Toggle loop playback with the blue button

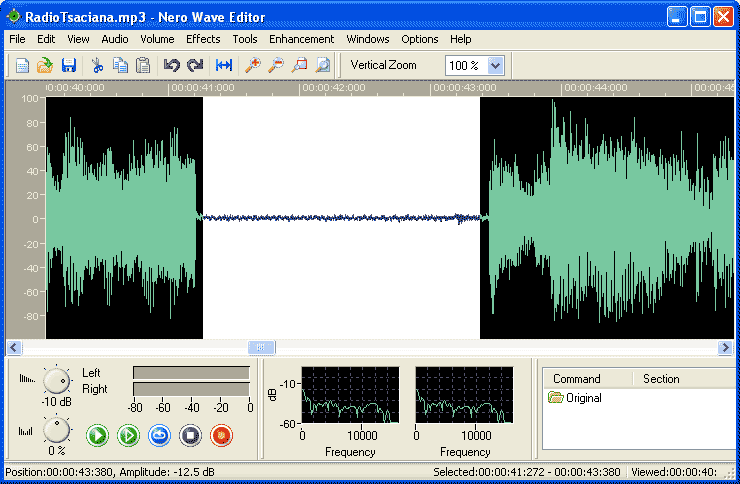[159, 435]
